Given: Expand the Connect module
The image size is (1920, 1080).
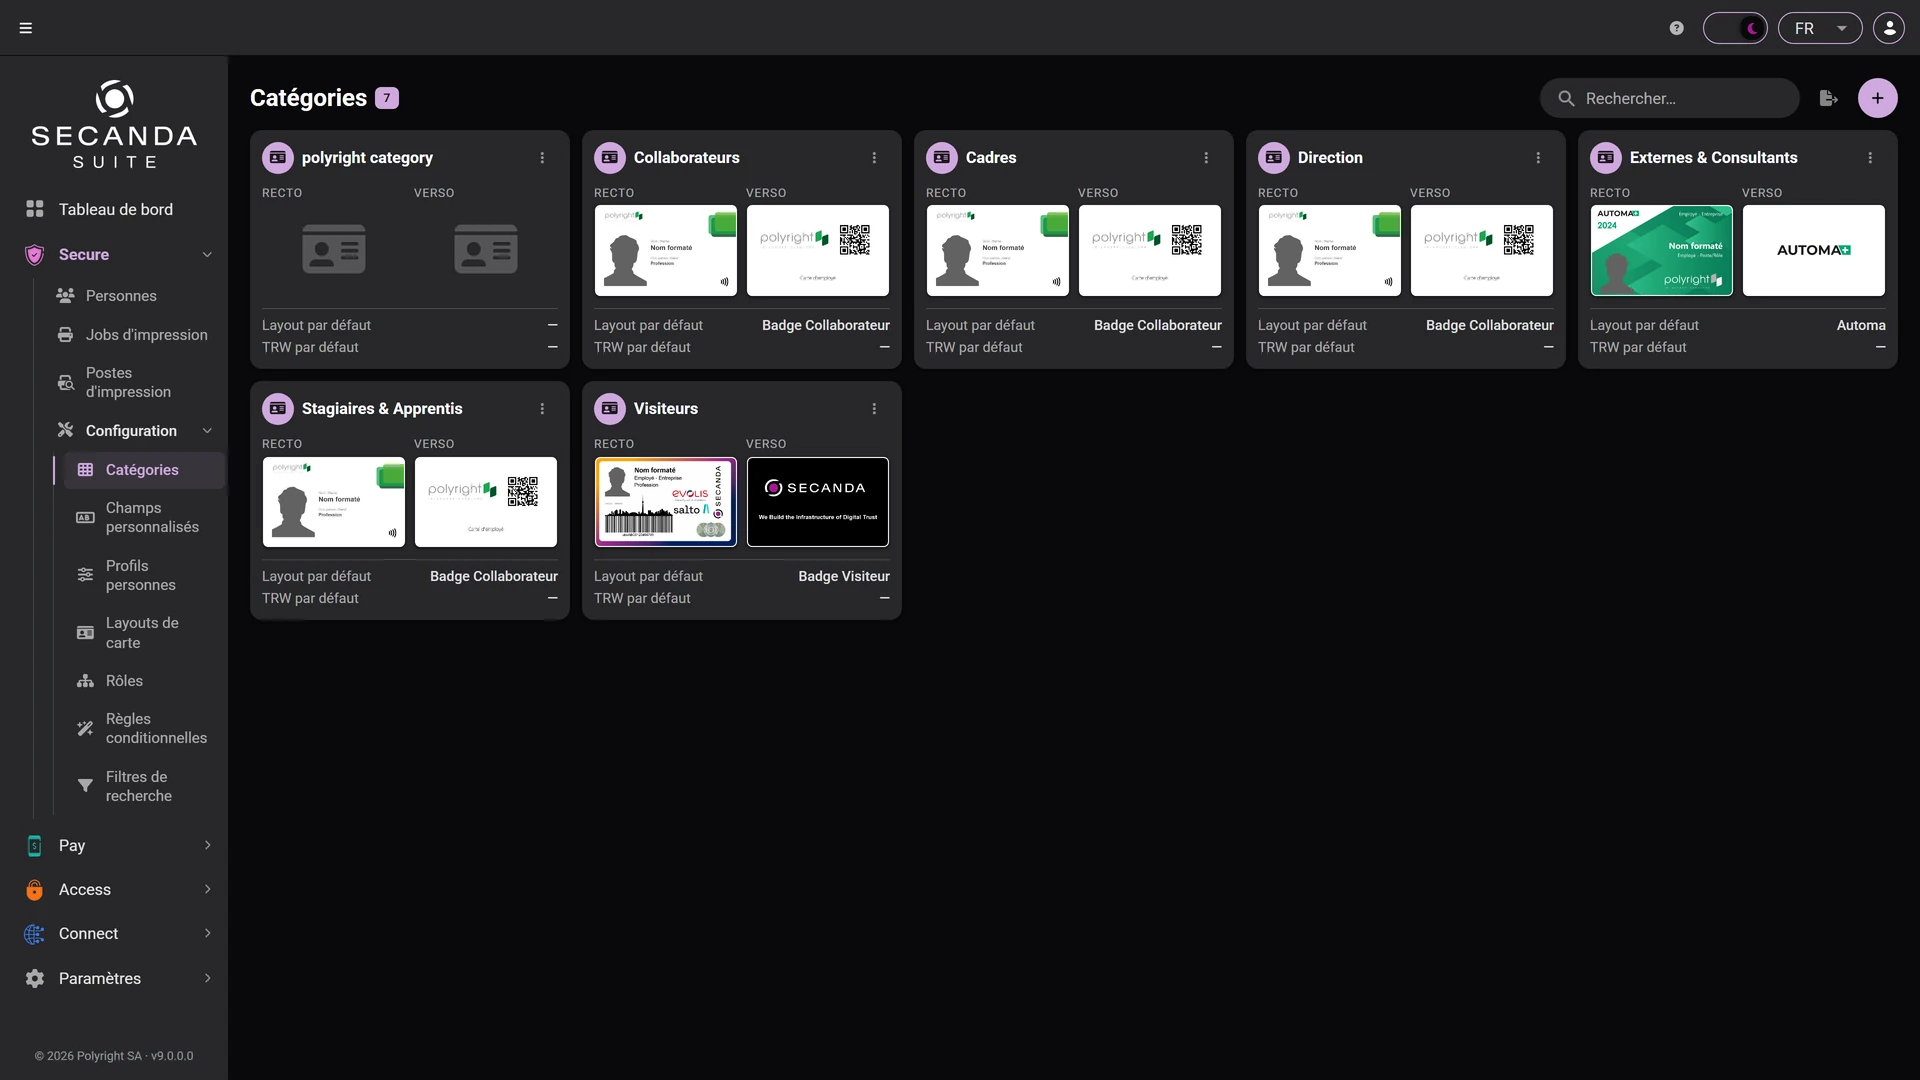Looking at the screenshot, I should pos(114,934).
